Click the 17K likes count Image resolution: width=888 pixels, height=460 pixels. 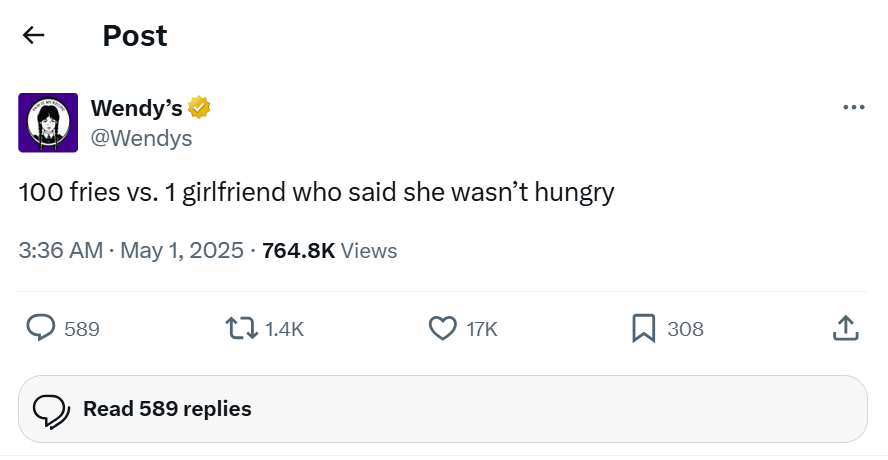(482, 329)
